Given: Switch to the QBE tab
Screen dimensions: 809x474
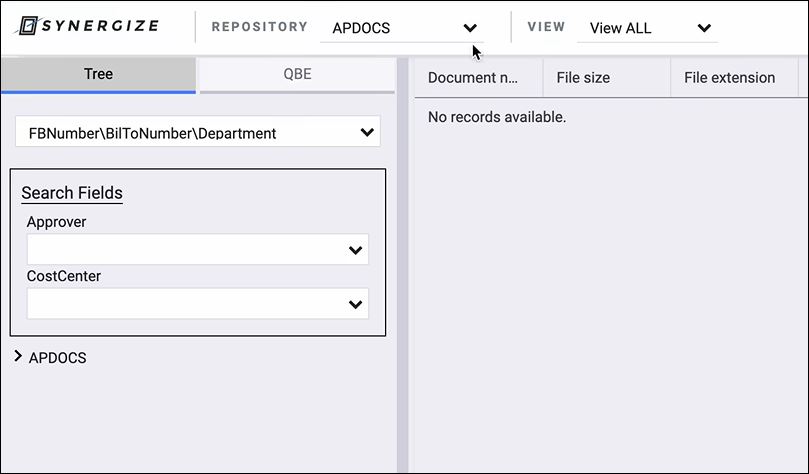Looking at the screenshot, I should tap(297, 75).
